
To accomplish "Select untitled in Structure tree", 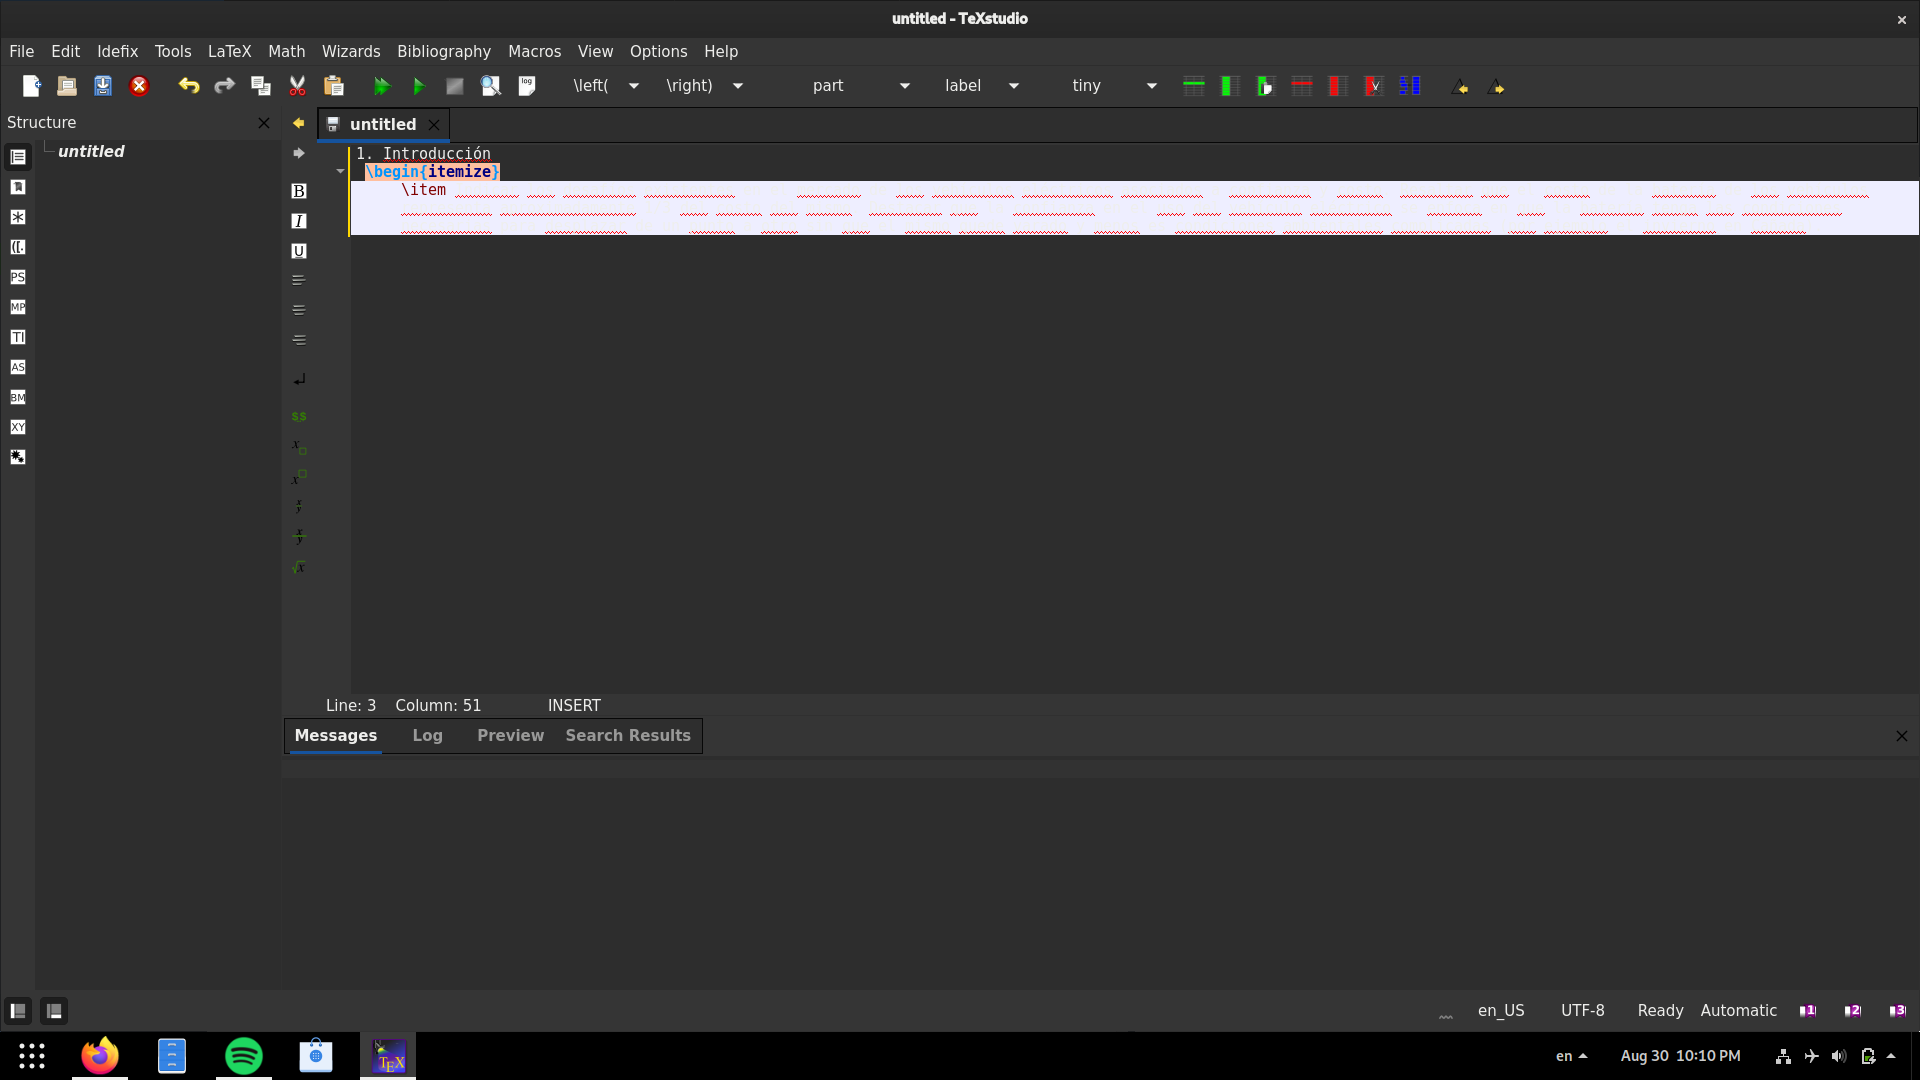I will tap(91, 151).
